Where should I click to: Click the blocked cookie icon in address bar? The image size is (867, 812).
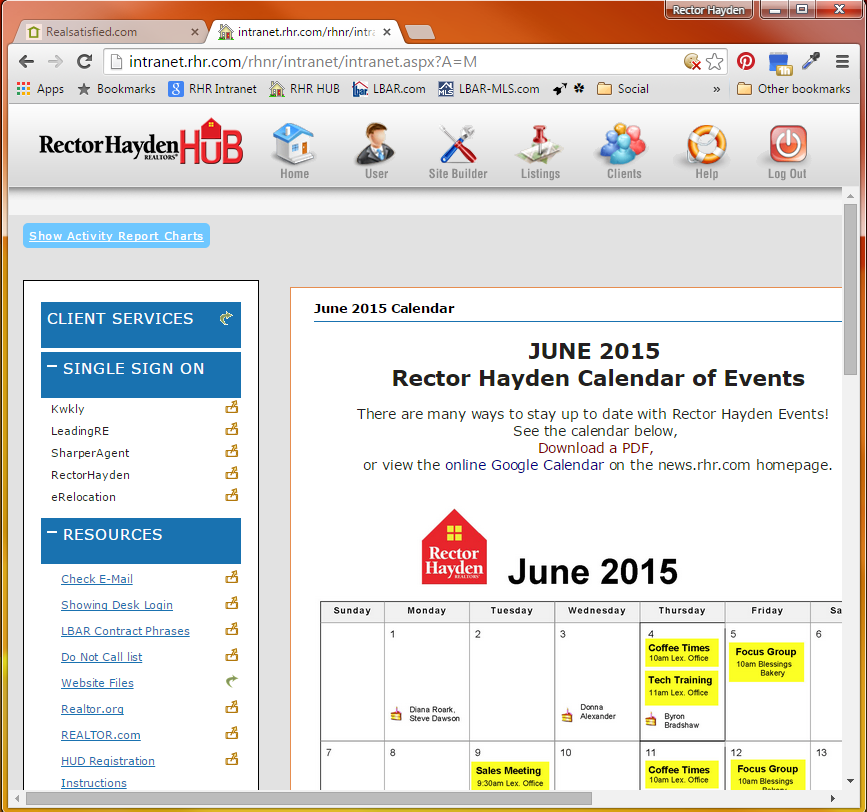point(692,61)
